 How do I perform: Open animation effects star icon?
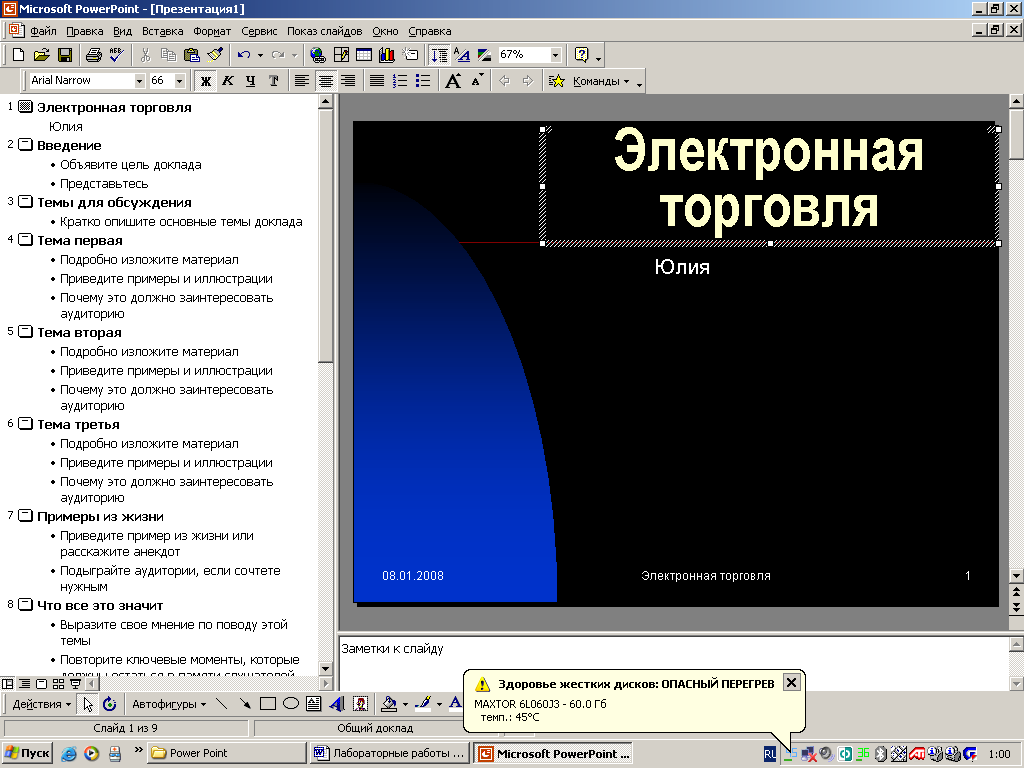tap(556, 81)
